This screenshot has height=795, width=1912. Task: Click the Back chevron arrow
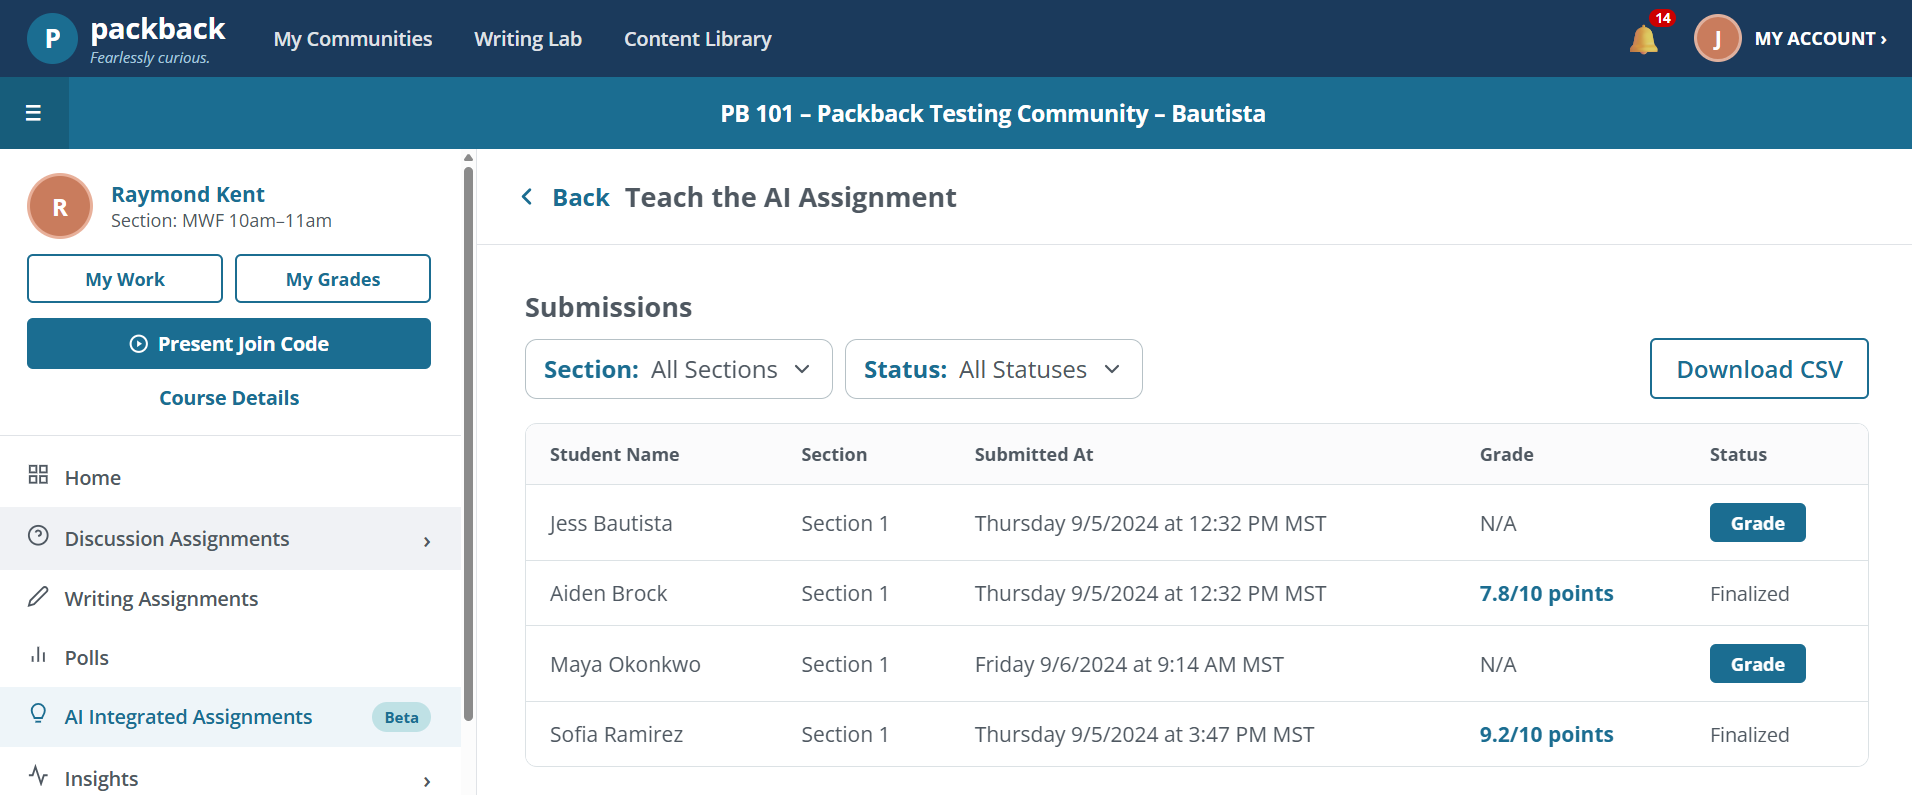click(527, 197)
